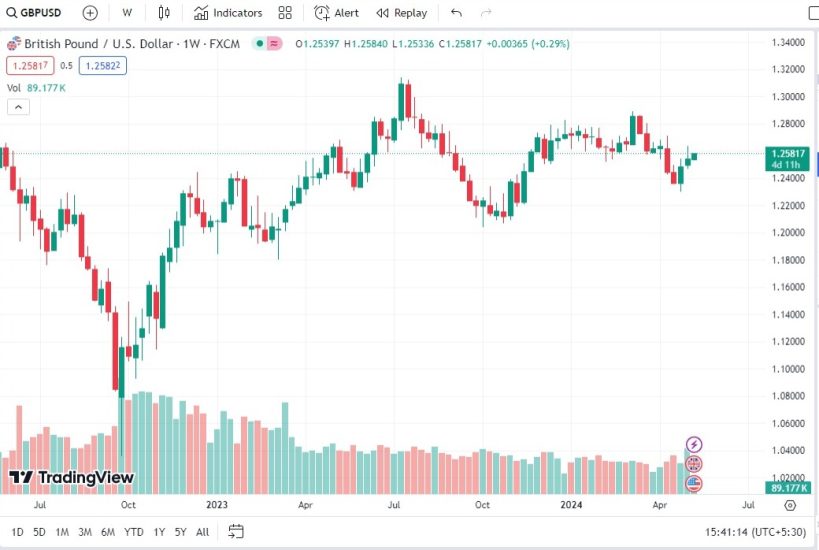Toggle the market status indicator pill

click(267, 44)
